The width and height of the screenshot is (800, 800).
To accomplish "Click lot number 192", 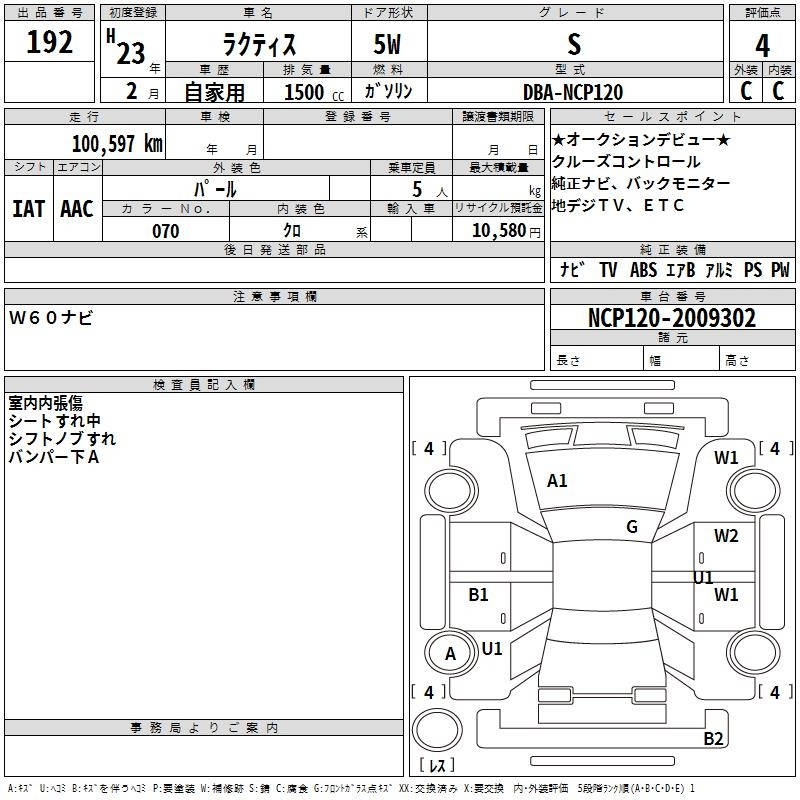I will pos(49,42).
